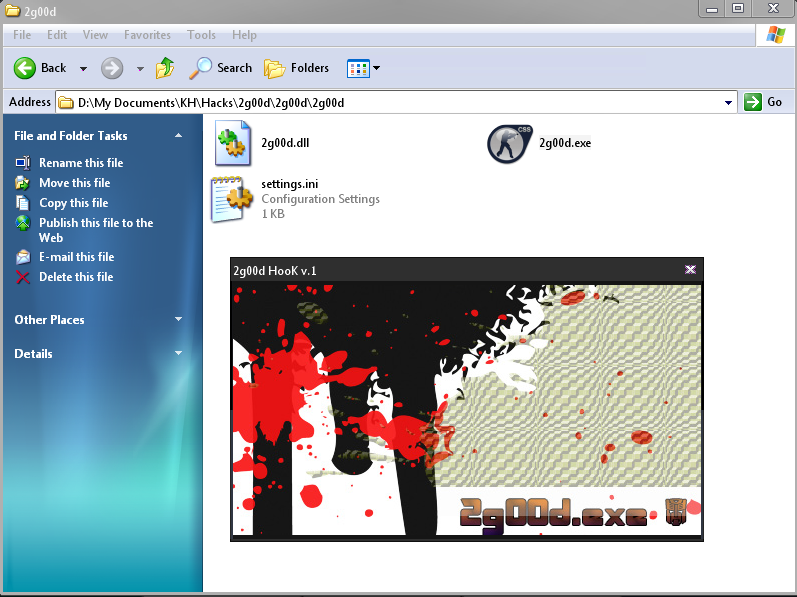Expand the Details panel
The height and width of the screenshot is (597, 797).
(x=178, y=353)
